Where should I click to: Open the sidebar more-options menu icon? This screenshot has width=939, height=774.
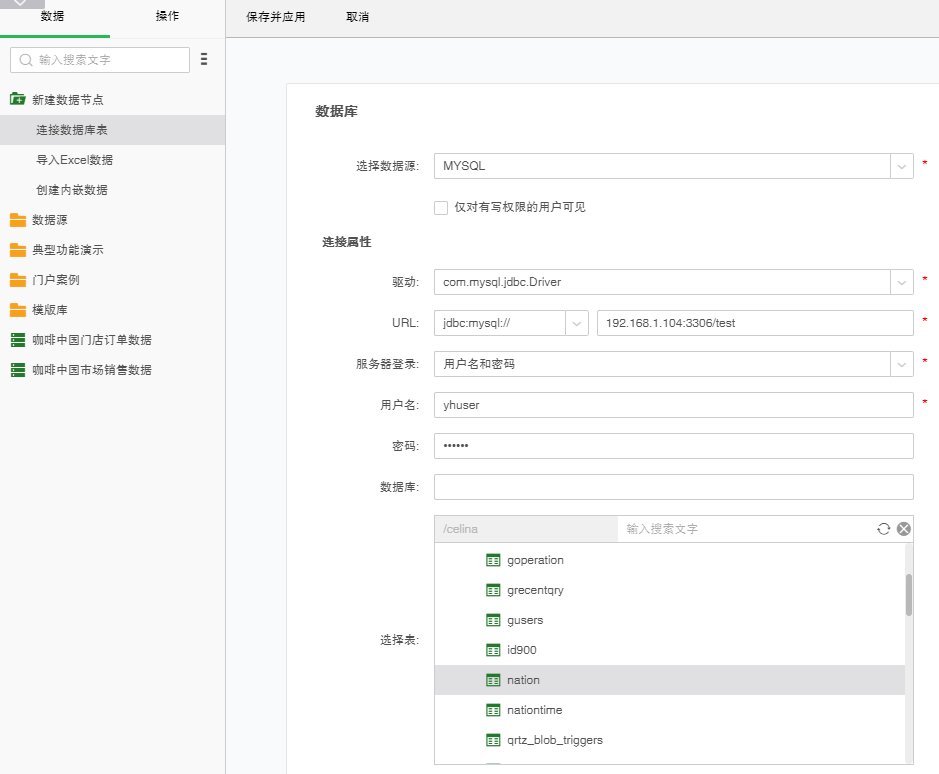(x=204, y=60)
